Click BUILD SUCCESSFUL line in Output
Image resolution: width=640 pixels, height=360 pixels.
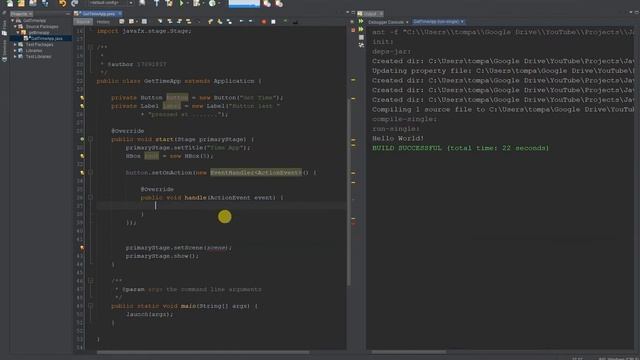tap(460, 148)
